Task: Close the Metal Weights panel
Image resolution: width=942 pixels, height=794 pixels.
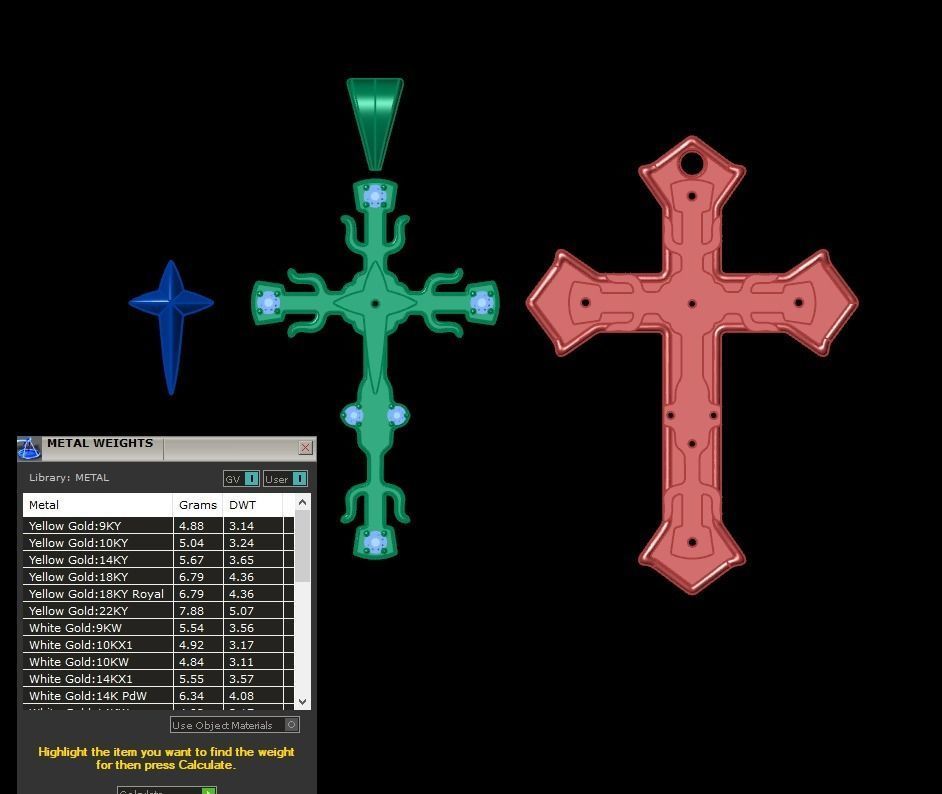Action: [305, 447]
